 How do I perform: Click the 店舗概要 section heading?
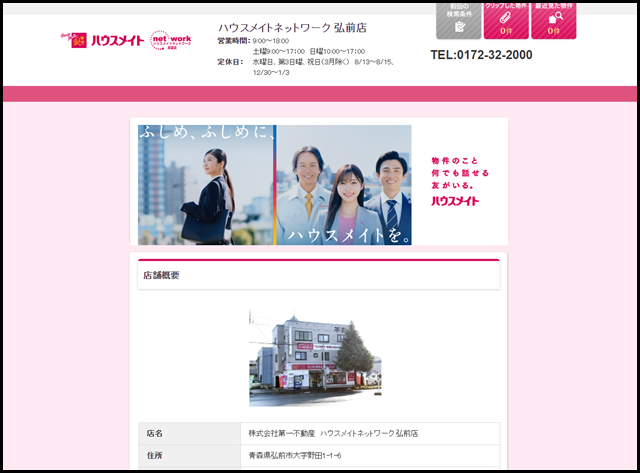(x=161, y=275)
